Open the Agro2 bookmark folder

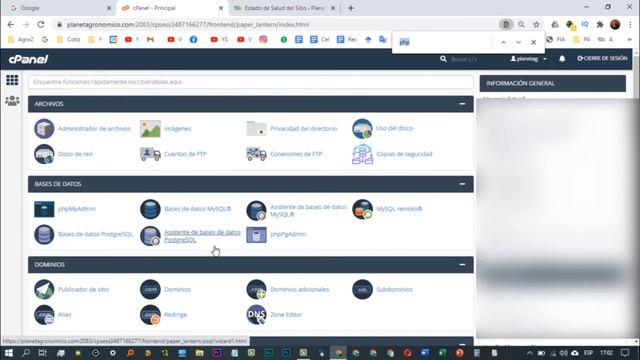click(x=21, y=40)
